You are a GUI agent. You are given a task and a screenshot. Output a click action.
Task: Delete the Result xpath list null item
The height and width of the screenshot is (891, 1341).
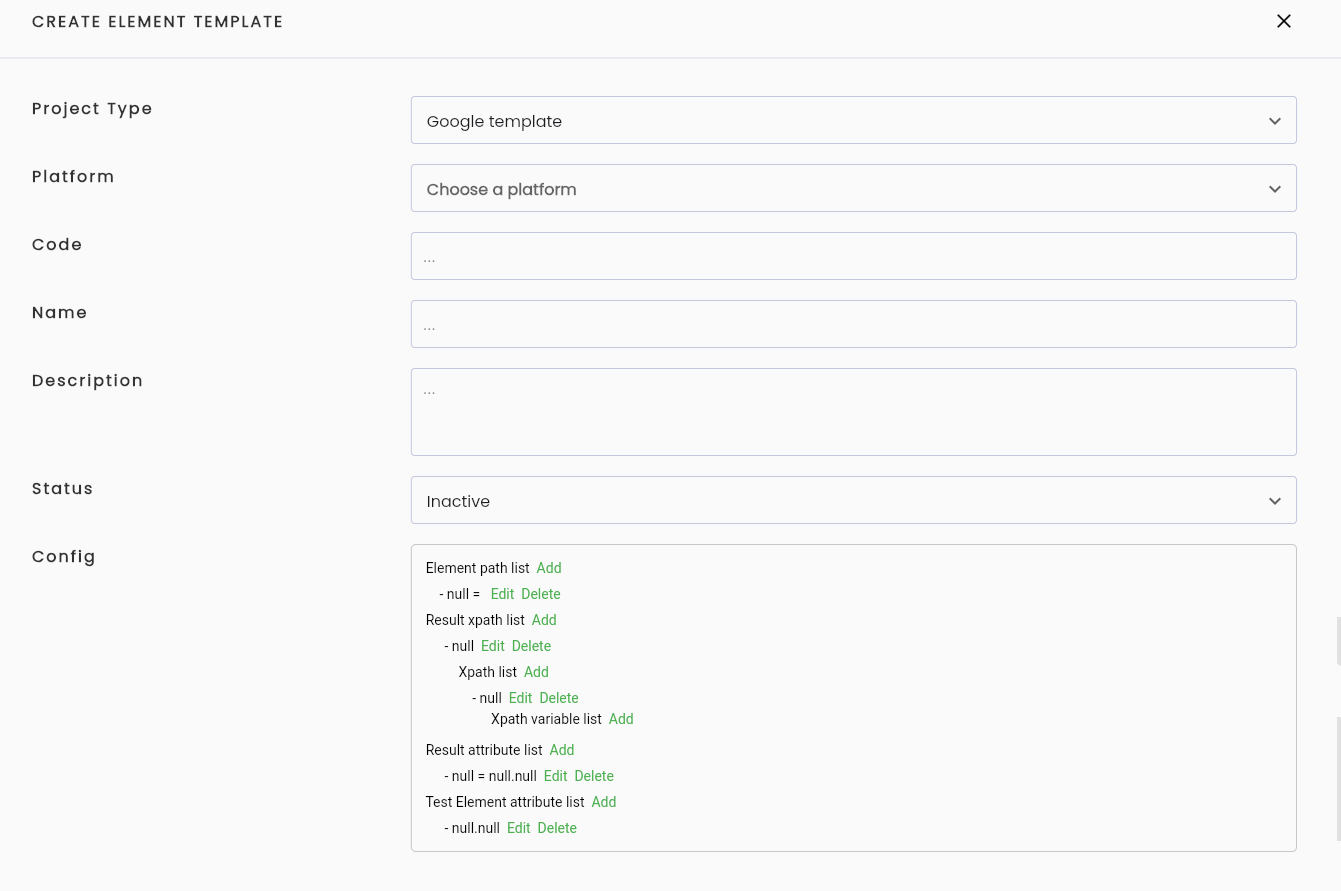click(531, 646)
